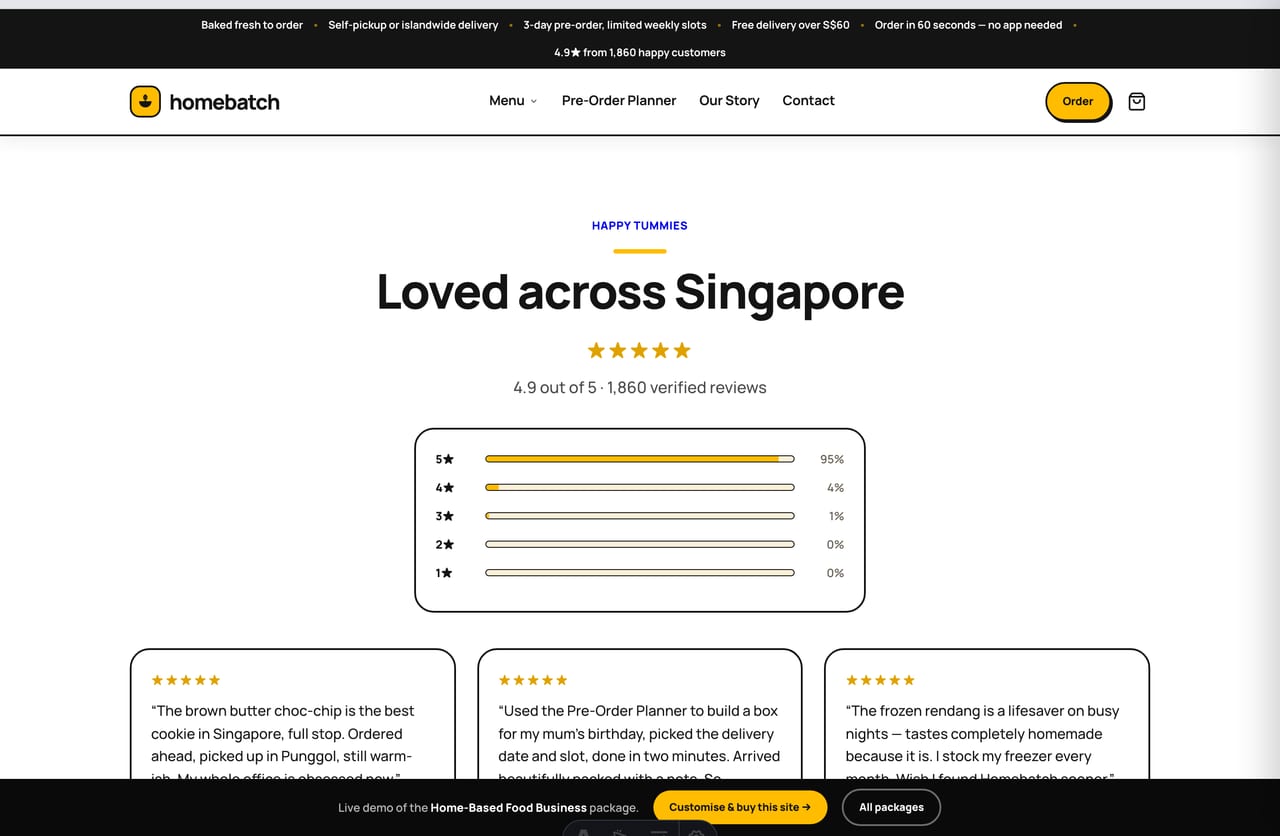1280x836 pixels.
Task: Click the homebatch smiley logo icon
Action: point(145,101)
